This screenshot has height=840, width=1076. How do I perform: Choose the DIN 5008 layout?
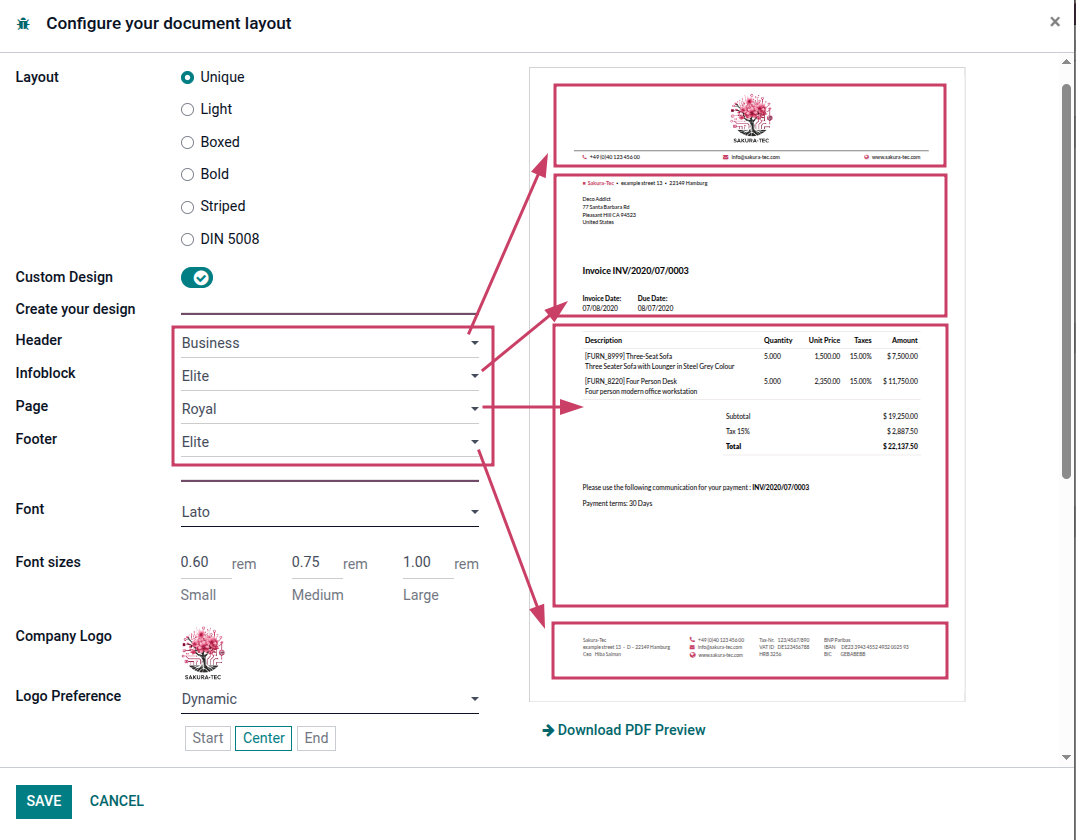(187, 240)
